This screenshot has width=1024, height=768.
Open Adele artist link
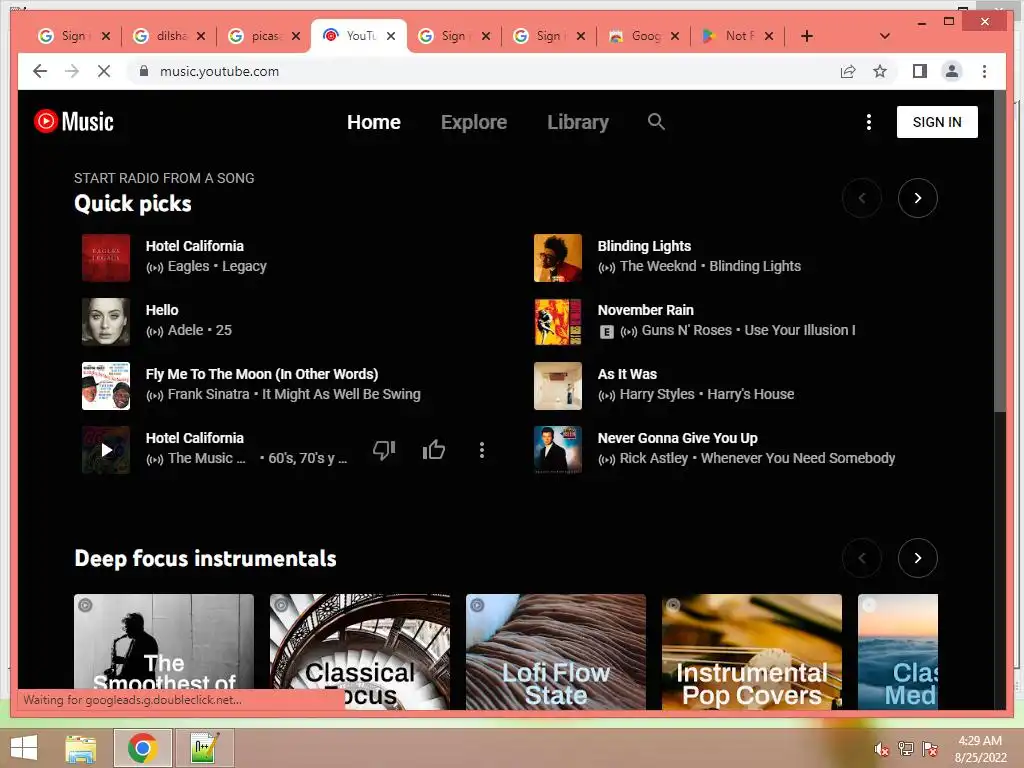point(185,330)
